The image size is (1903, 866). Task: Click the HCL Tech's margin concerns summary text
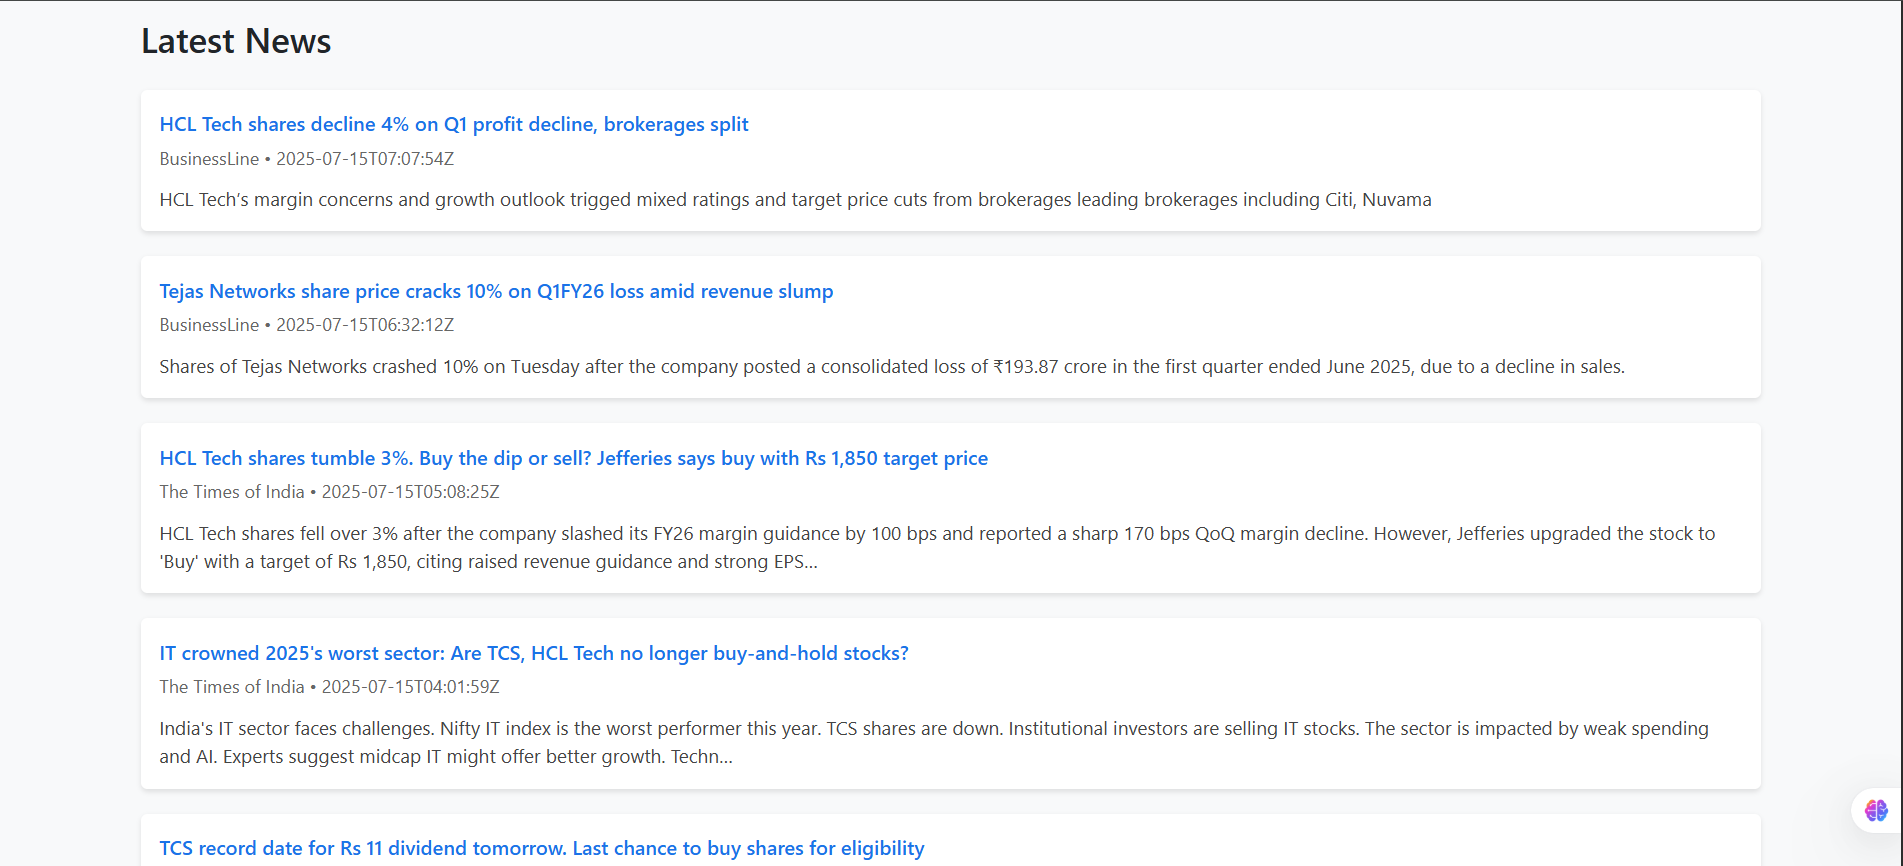[795, 200]
